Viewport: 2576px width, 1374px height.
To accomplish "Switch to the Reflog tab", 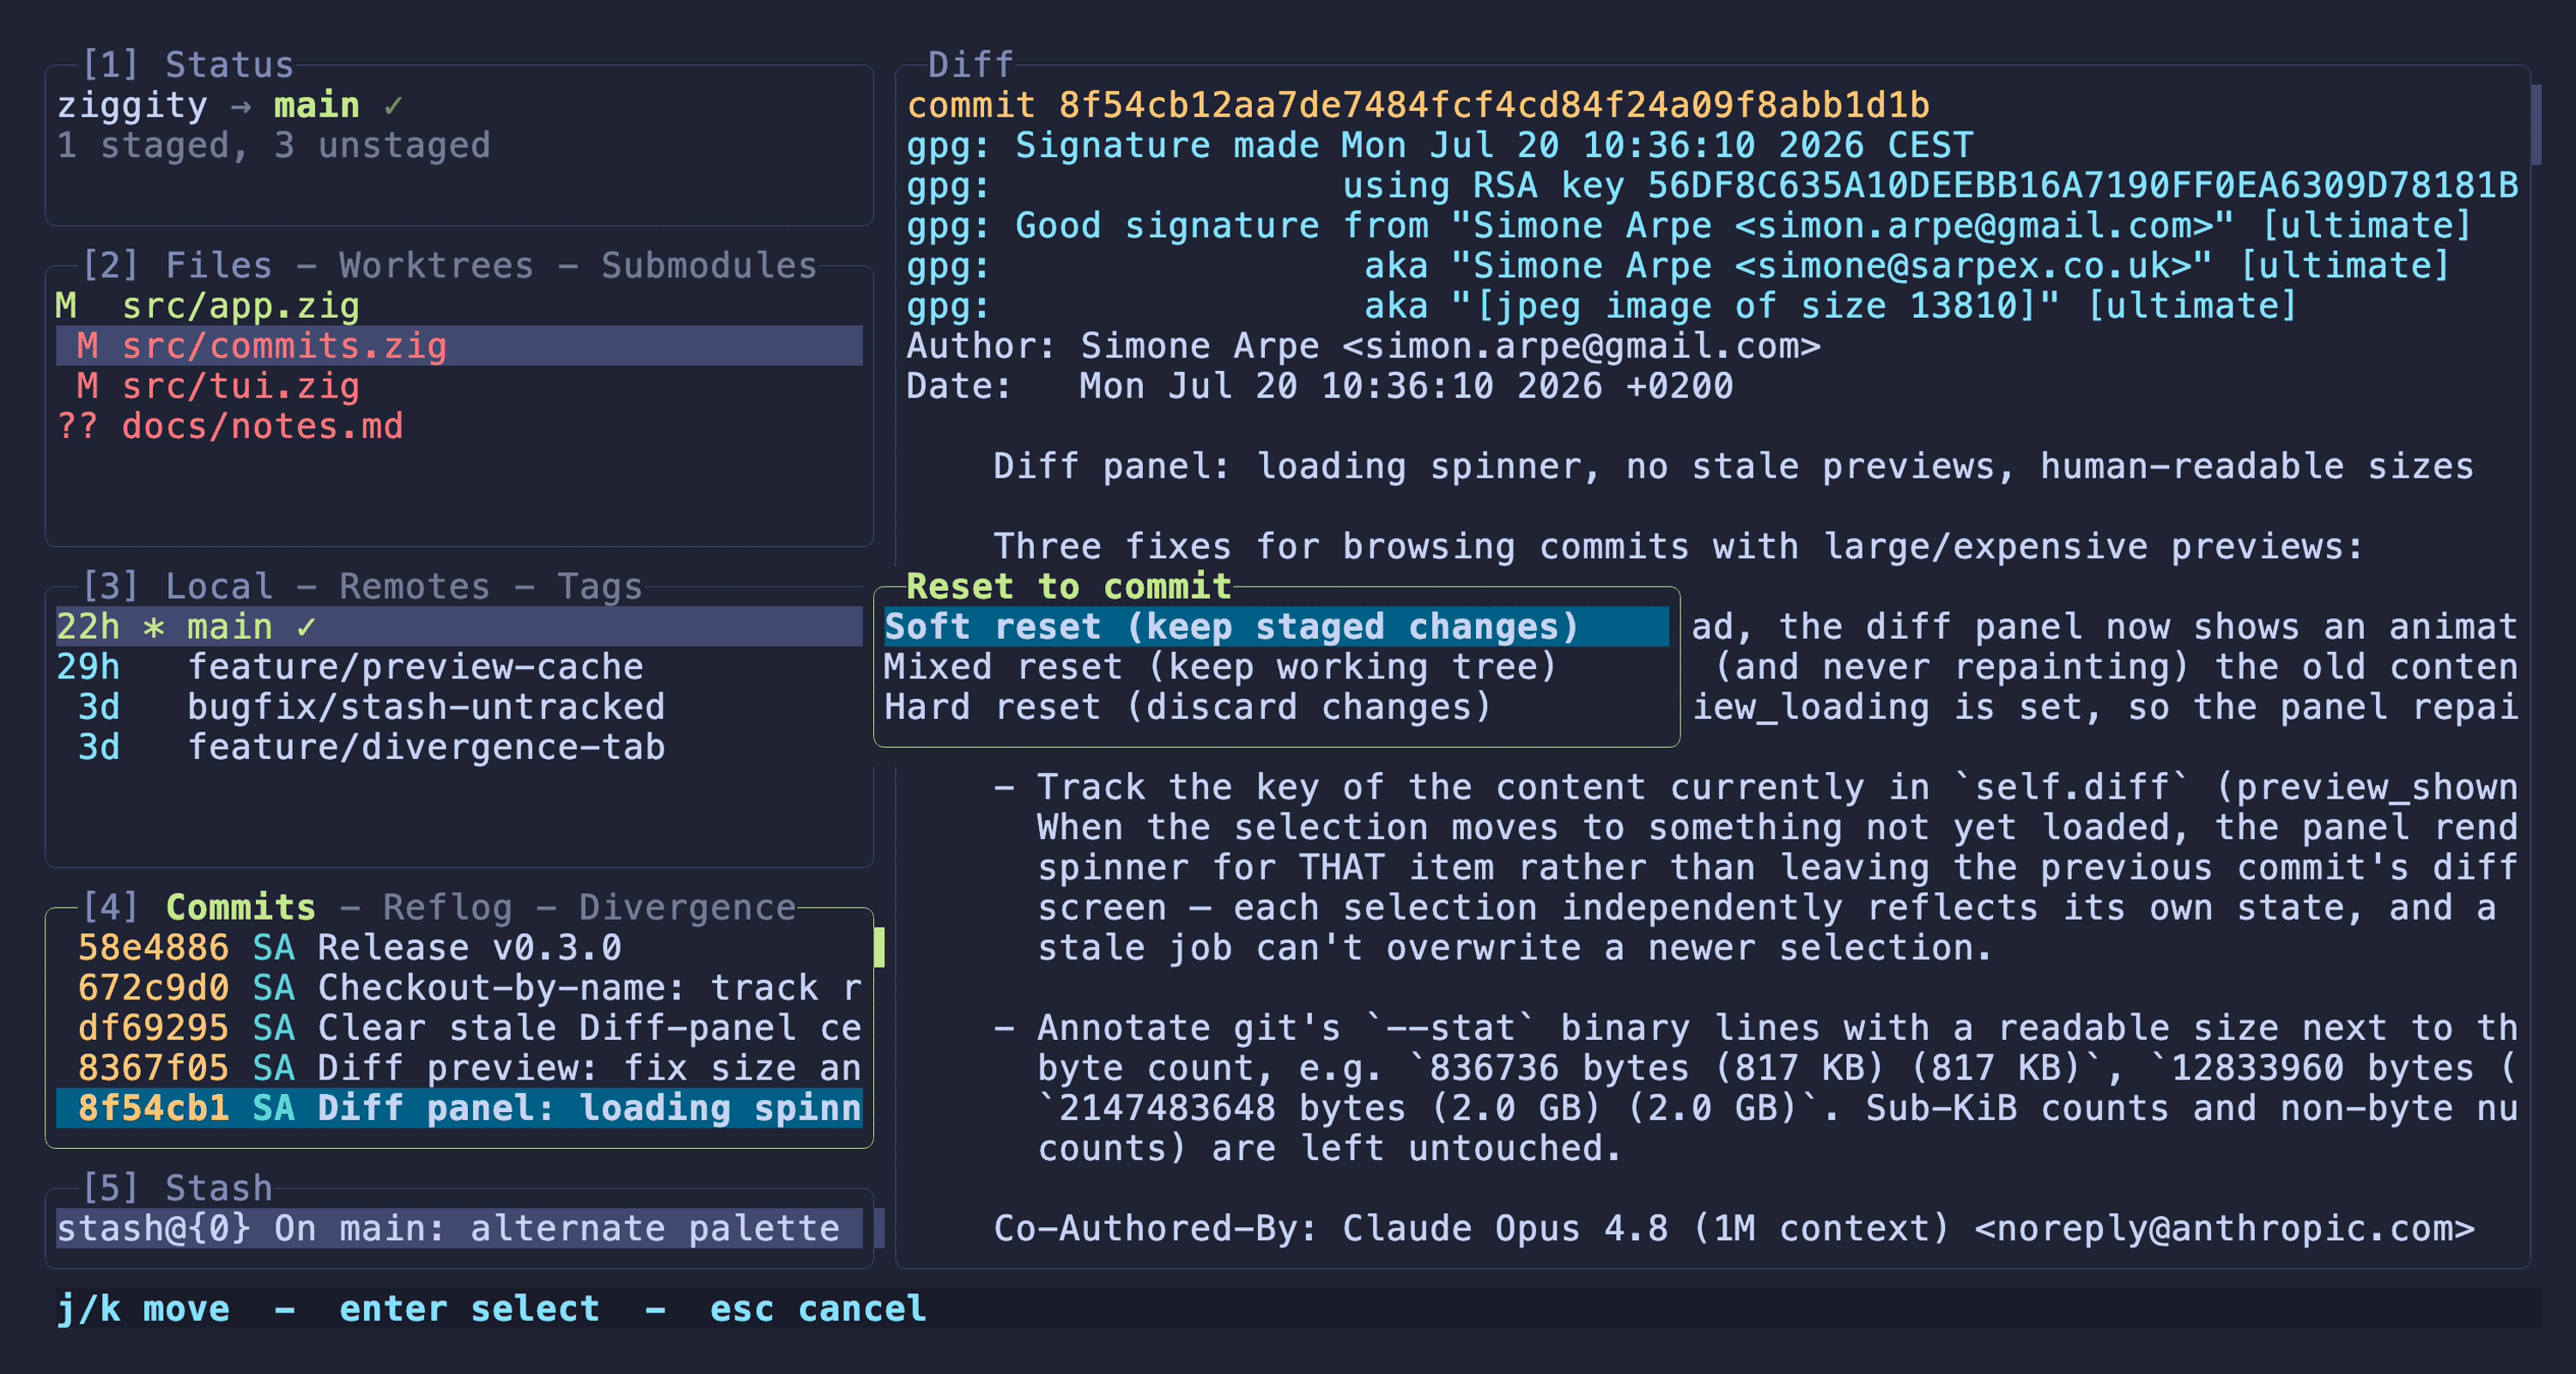I will pos(447,907).
